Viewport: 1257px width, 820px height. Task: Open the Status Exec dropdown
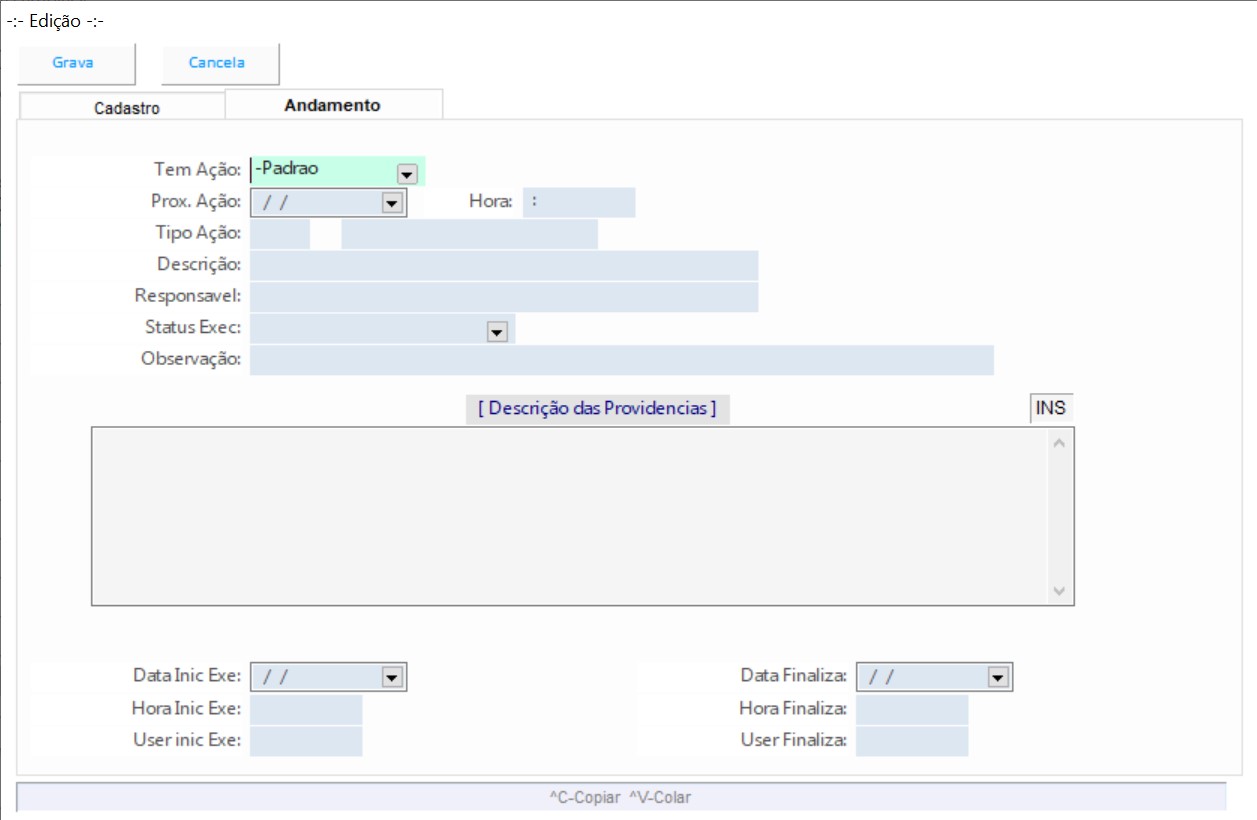(497, 332)
